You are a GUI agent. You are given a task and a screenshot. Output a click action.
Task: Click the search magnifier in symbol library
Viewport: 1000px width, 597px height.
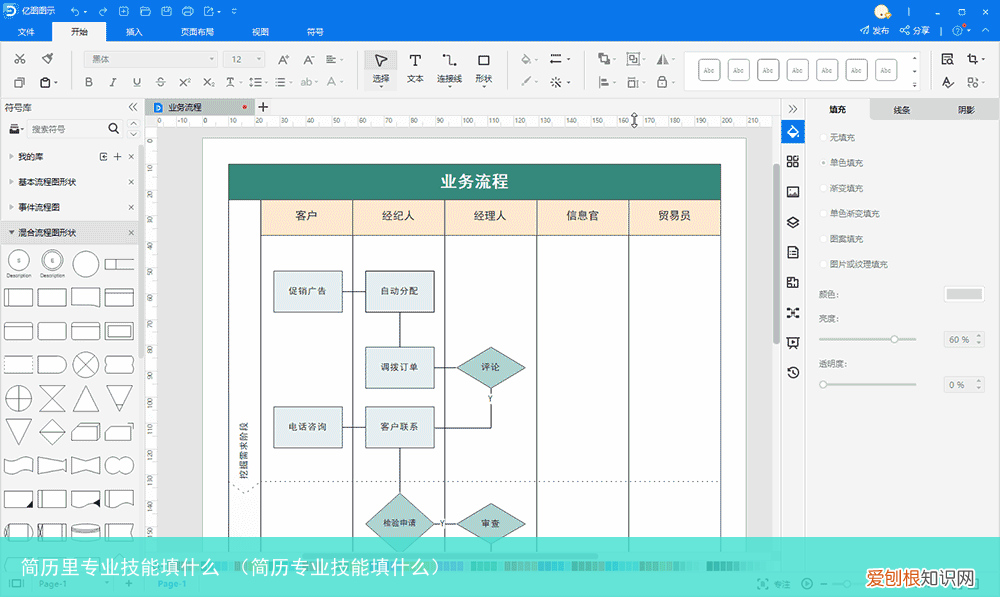click(114, 129)
